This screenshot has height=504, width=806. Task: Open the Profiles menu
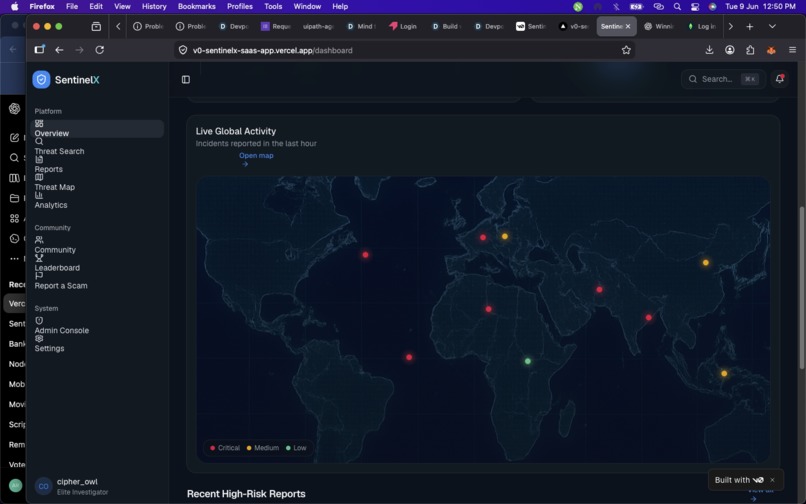(240, 6)
